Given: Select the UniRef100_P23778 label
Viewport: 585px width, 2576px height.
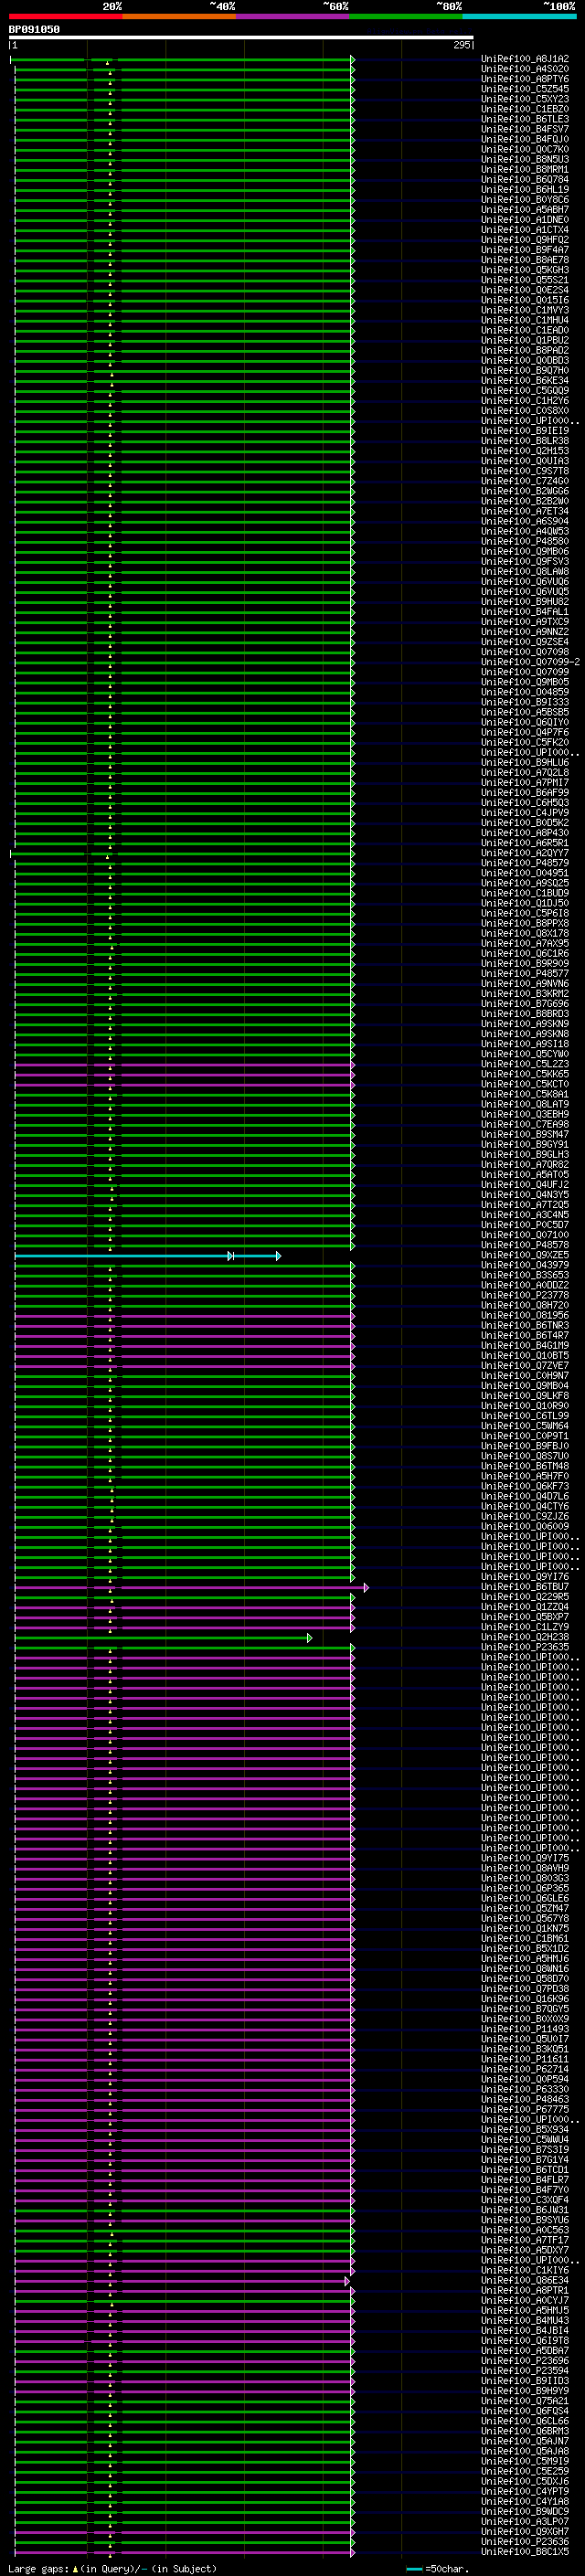Looking at the screenshot, I should point(525,1295).
